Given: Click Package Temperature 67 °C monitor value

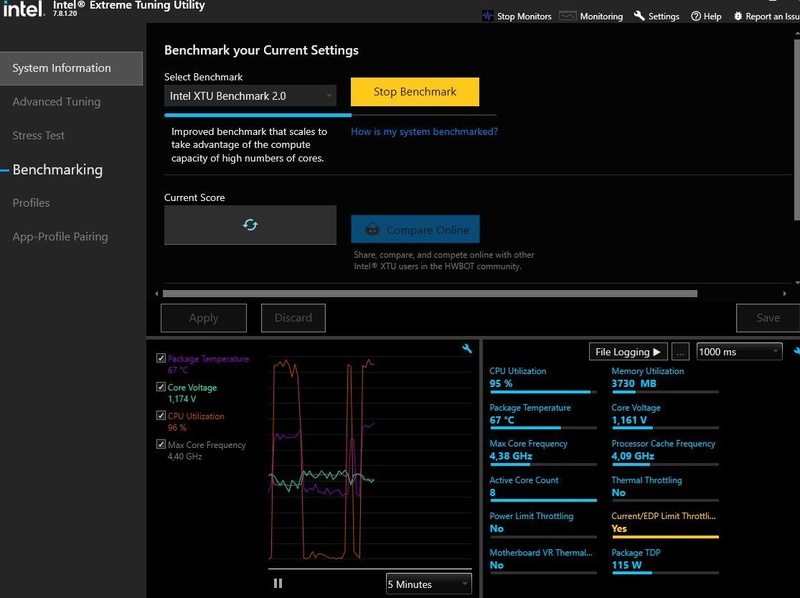Looking at the screenshot, I should pyautogui.click(x=502, y=420).
